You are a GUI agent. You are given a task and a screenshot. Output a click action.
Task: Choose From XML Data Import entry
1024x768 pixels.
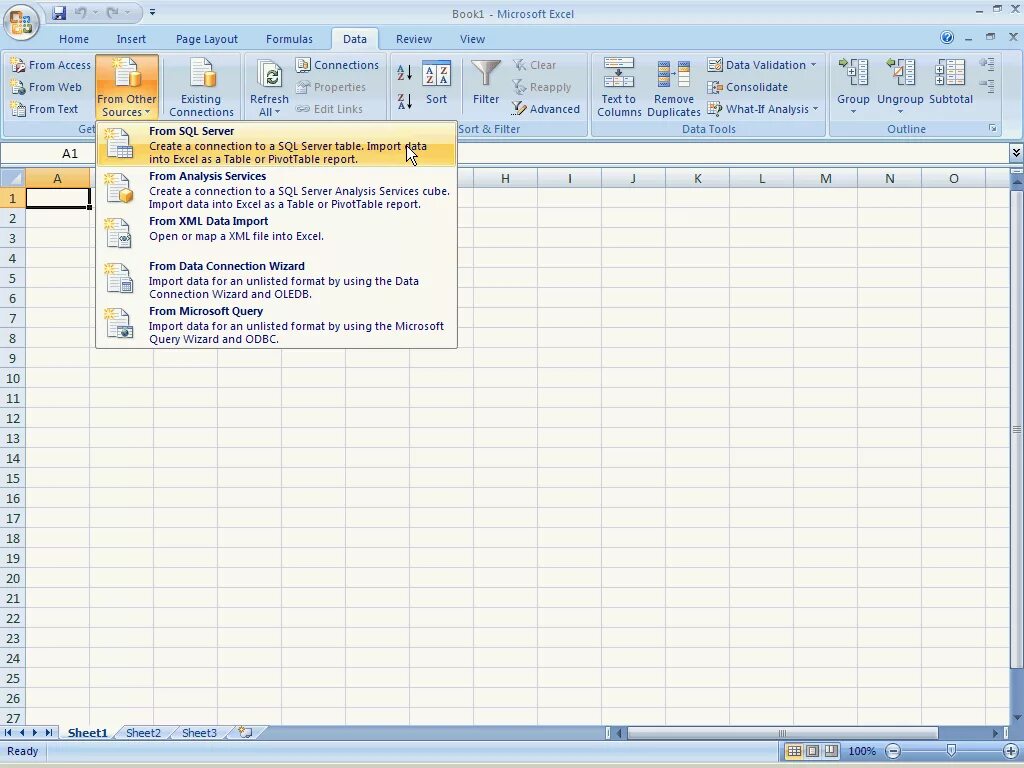pyautogui.click(x=276, y=234)
